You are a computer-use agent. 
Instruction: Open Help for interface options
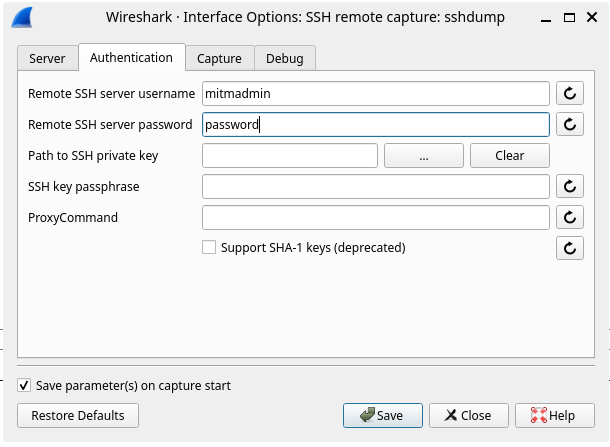pos(552,415)
